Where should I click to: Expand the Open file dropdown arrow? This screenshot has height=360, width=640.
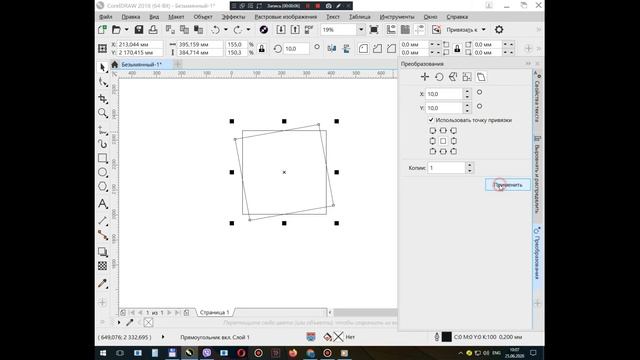127,29
